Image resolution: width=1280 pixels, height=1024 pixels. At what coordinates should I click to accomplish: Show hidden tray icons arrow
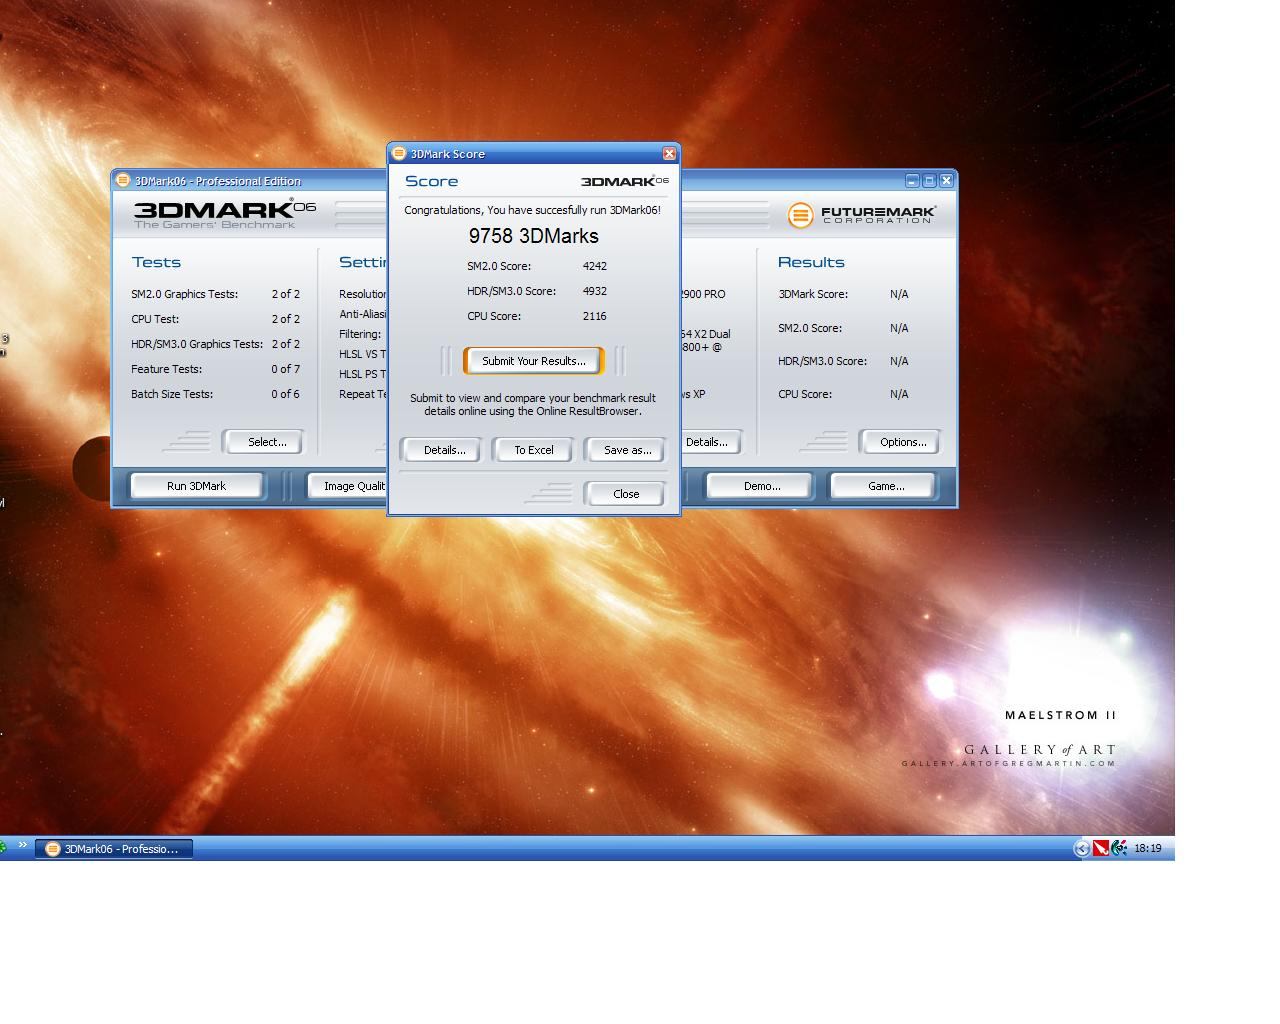pos(1081,849)
